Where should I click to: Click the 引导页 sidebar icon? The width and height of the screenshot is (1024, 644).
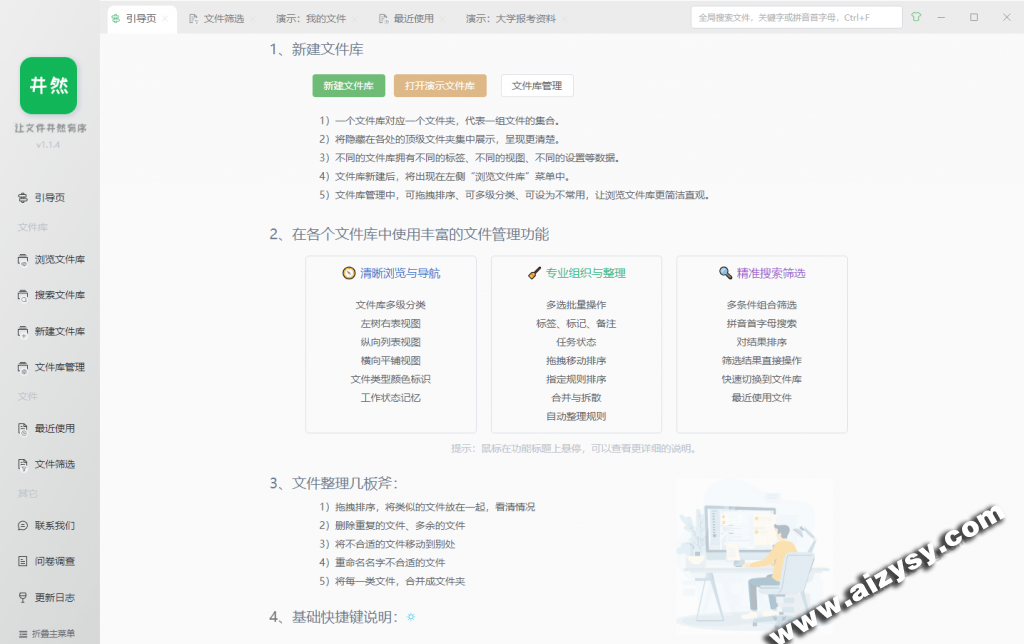(x=23, y=198)
